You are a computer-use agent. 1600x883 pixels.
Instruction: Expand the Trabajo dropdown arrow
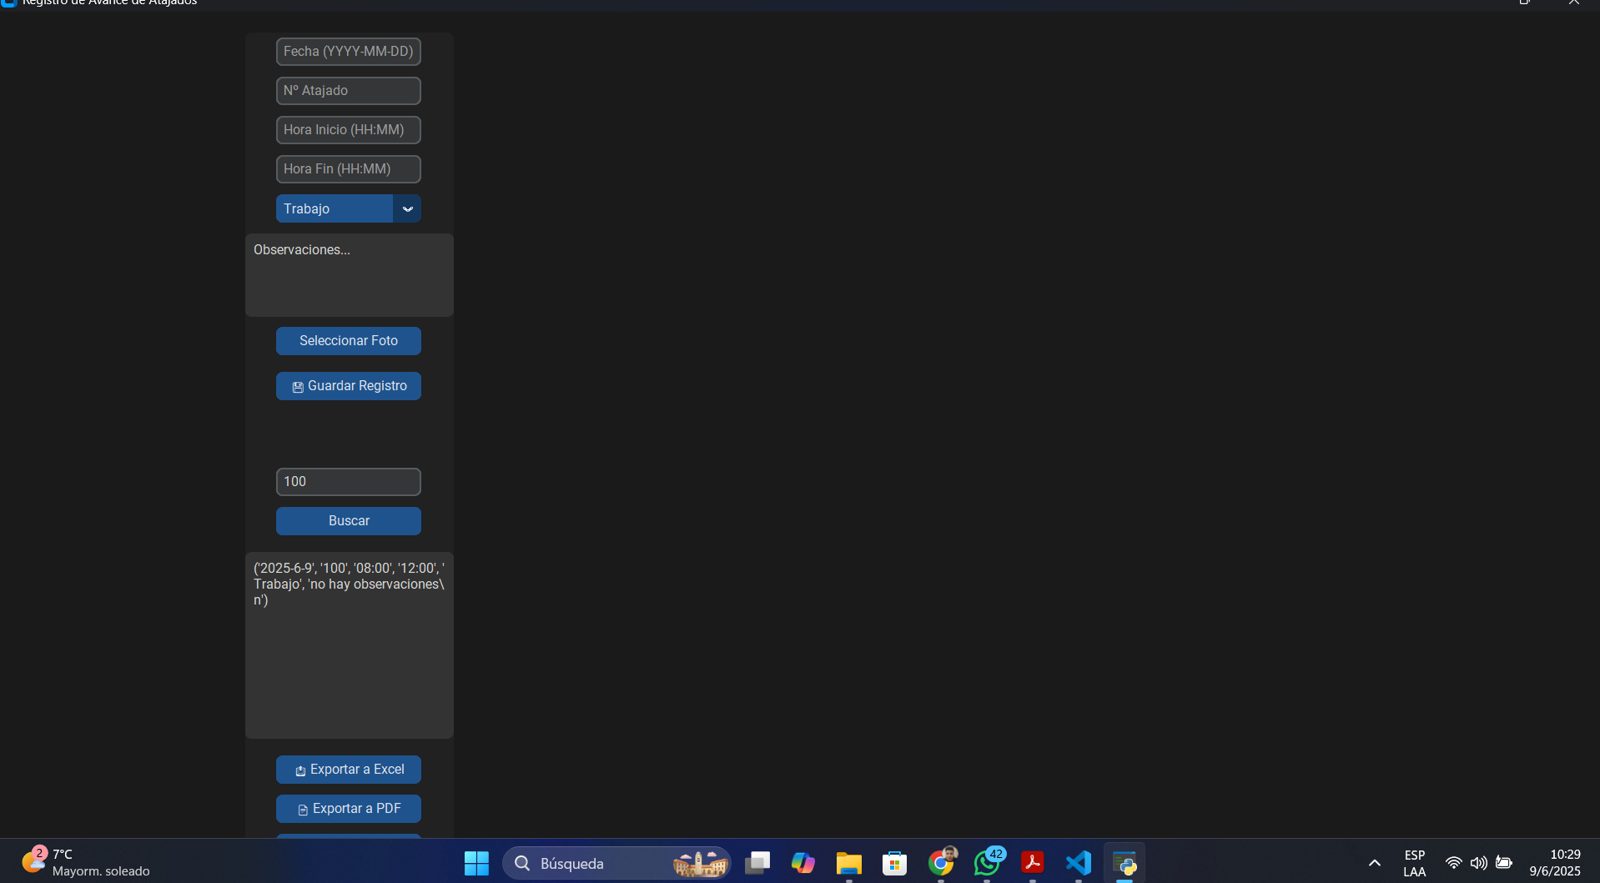[x=407, y=209]
